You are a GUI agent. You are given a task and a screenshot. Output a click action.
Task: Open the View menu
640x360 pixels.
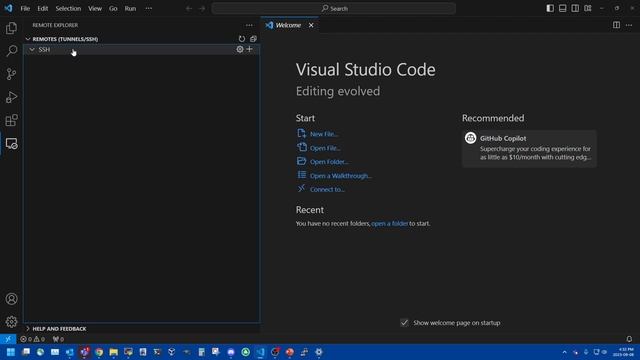95,8
